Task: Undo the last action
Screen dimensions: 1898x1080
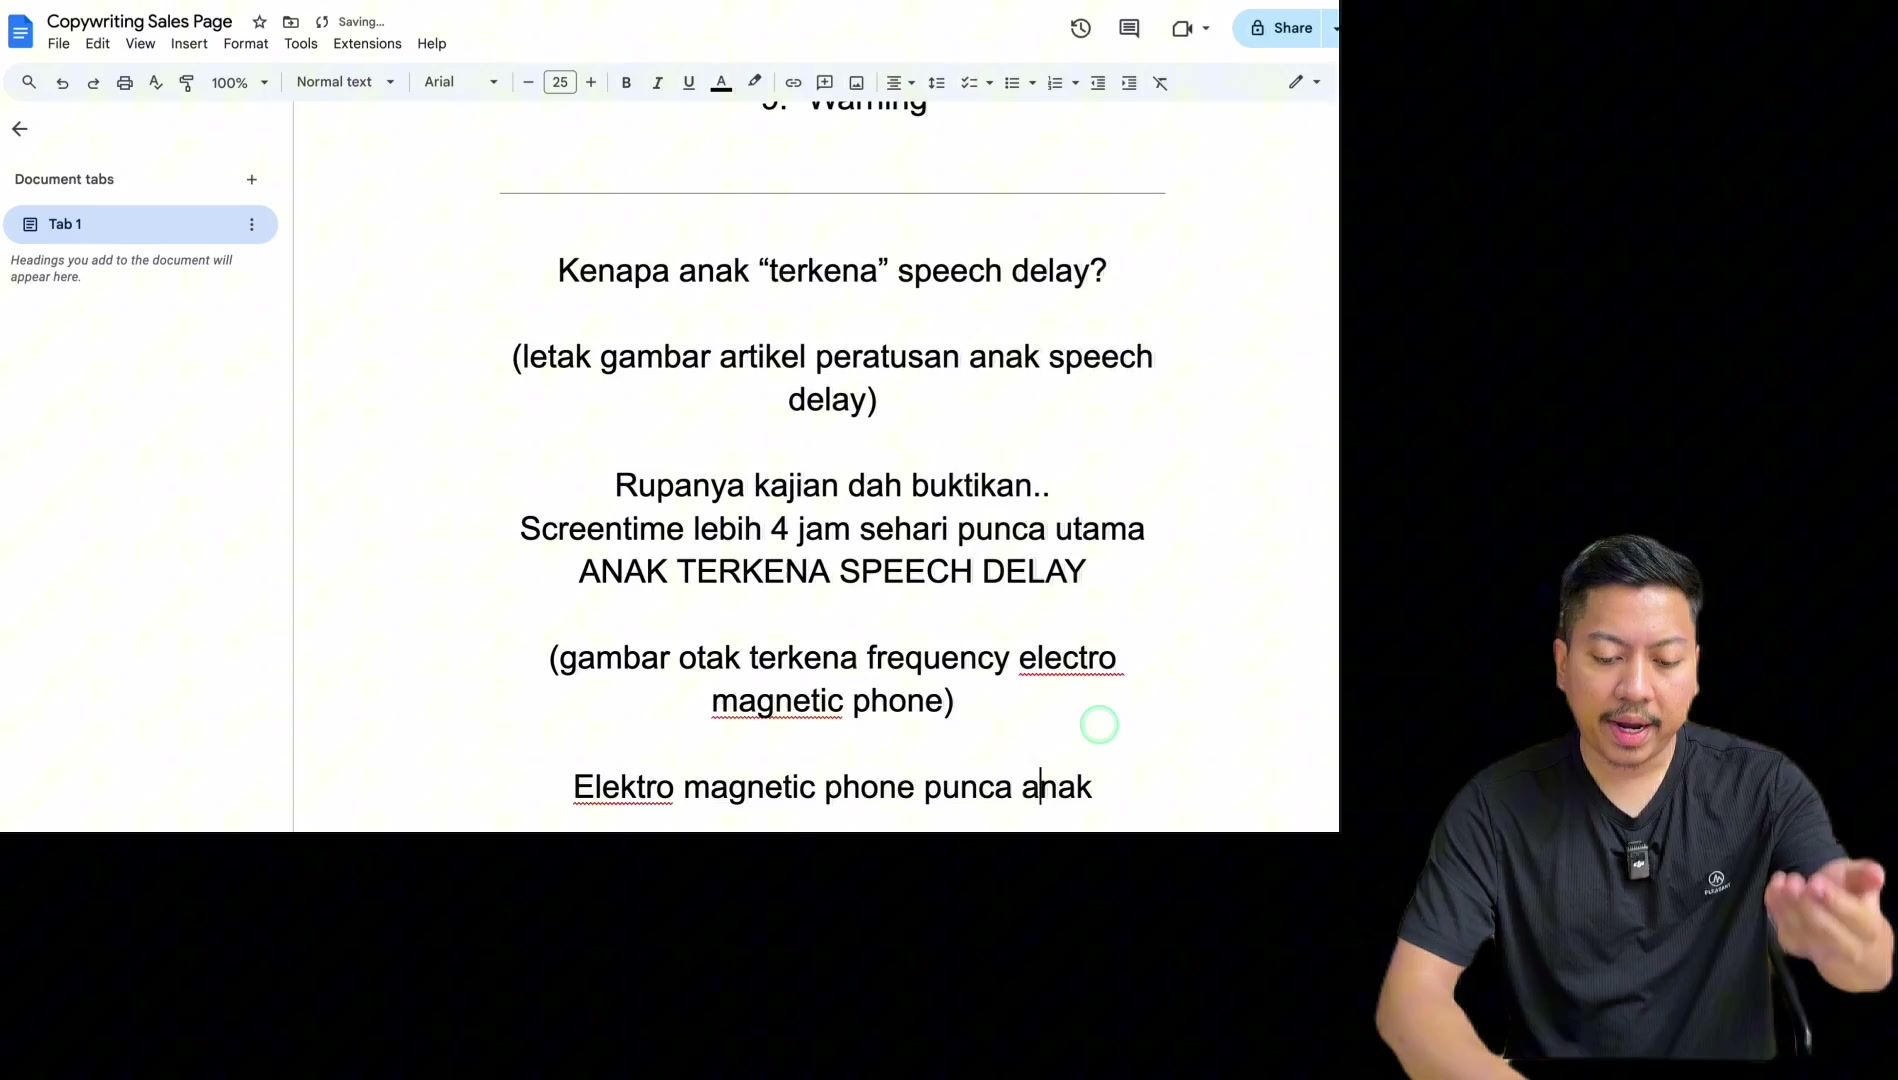Action: click(62, 83)
